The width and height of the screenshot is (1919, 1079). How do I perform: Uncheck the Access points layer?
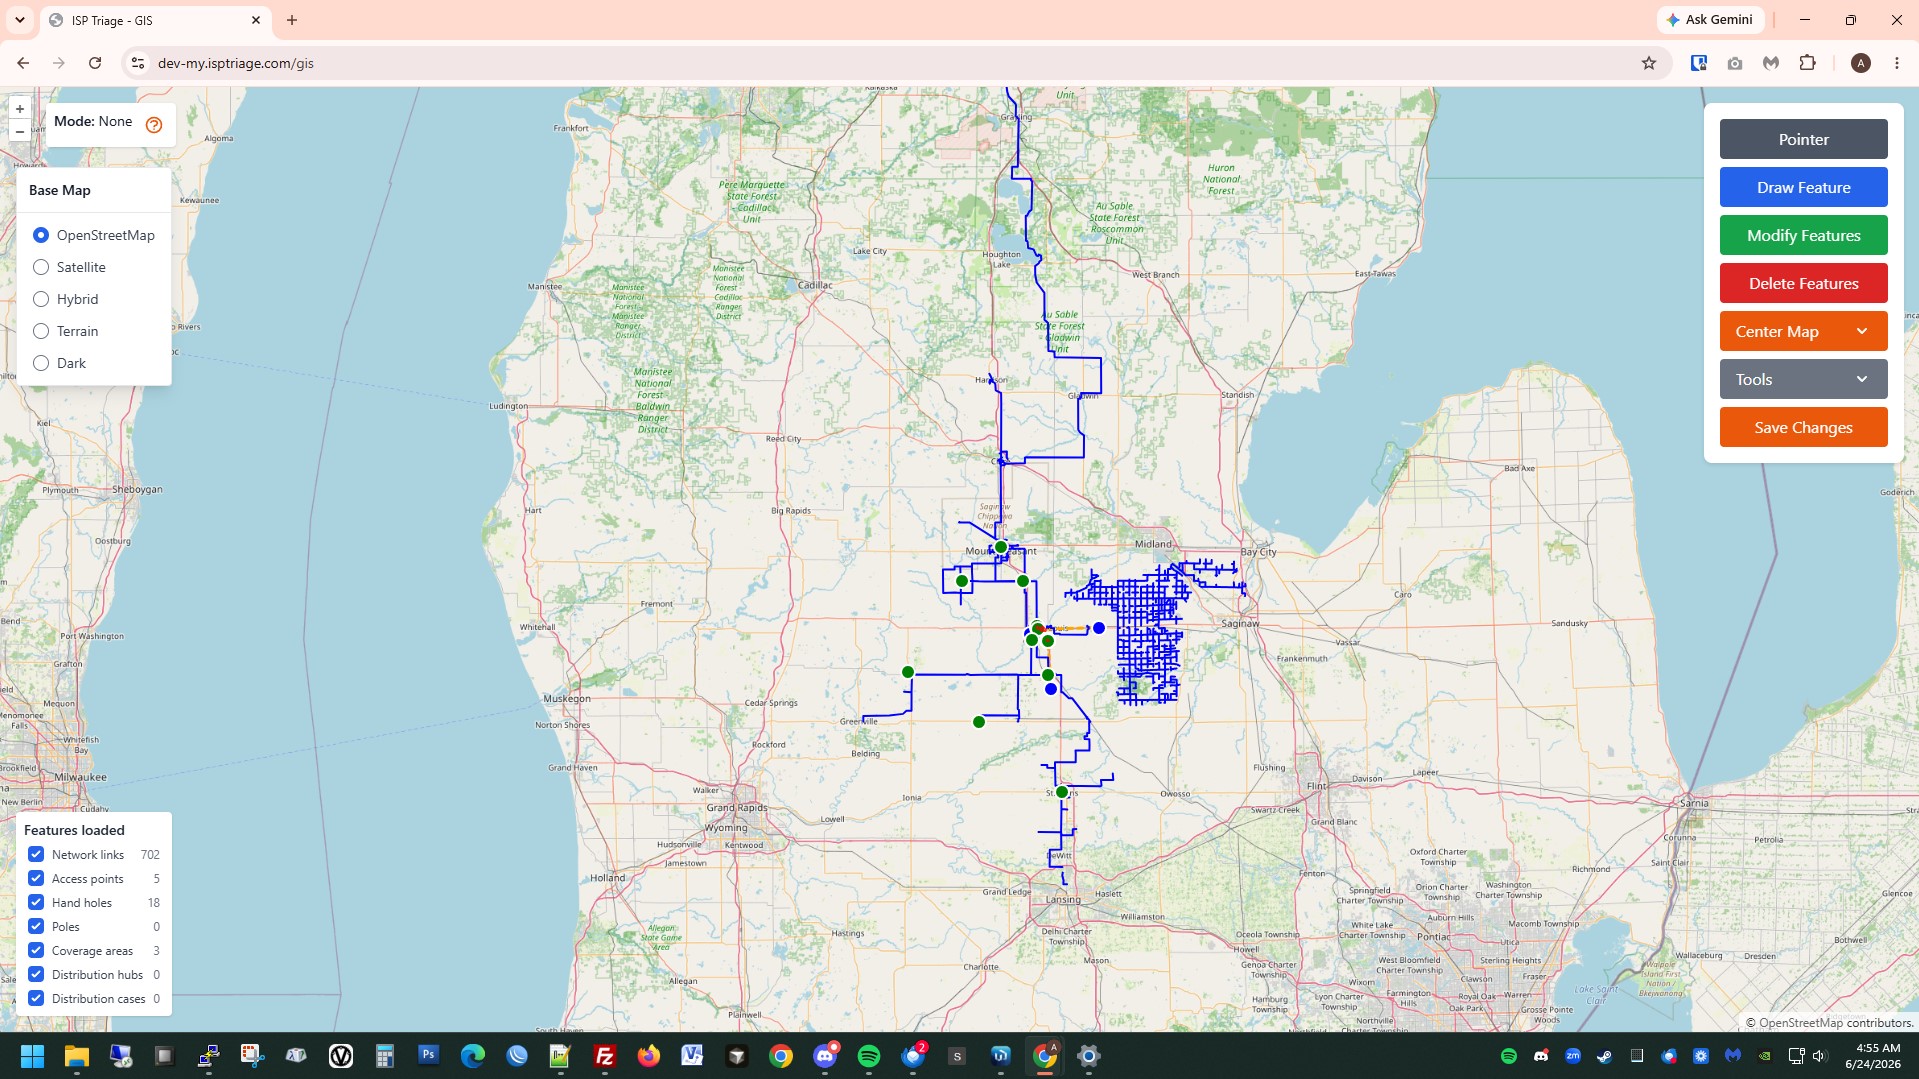point(36,878)
